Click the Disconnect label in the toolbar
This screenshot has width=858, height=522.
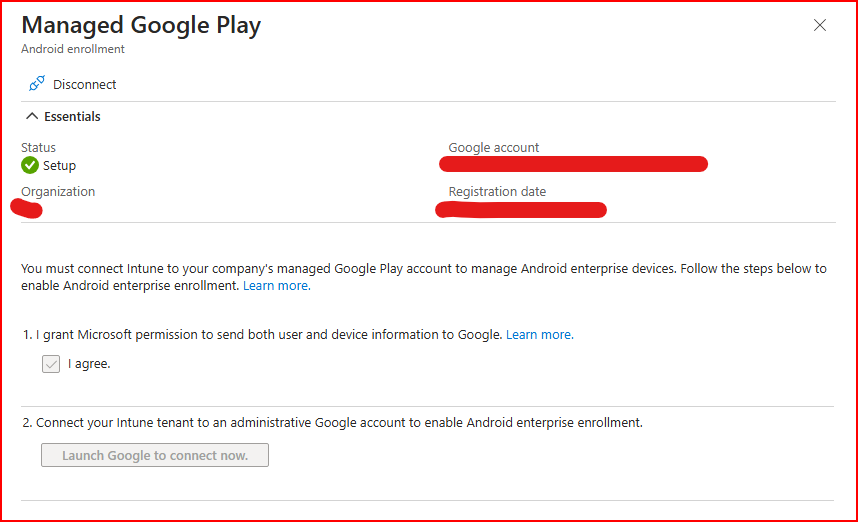point(84,84)
